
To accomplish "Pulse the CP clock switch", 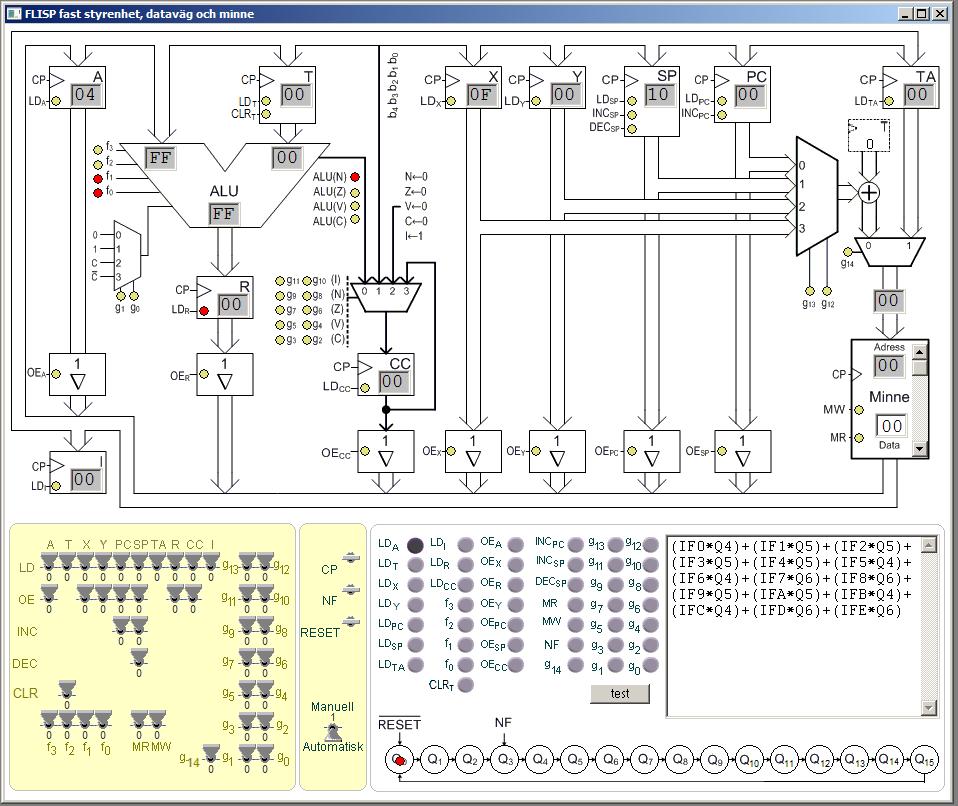I will point(351,557).
